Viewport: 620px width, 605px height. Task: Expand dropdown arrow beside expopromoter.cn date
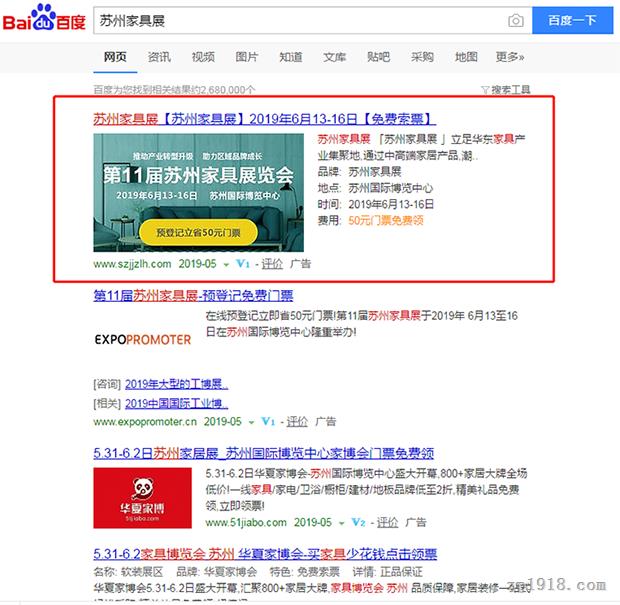251,423
